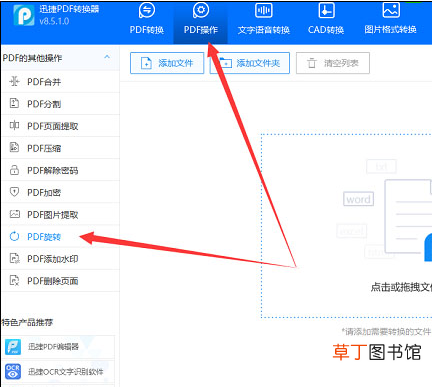Click the trash icon in 清空列表

311,63
